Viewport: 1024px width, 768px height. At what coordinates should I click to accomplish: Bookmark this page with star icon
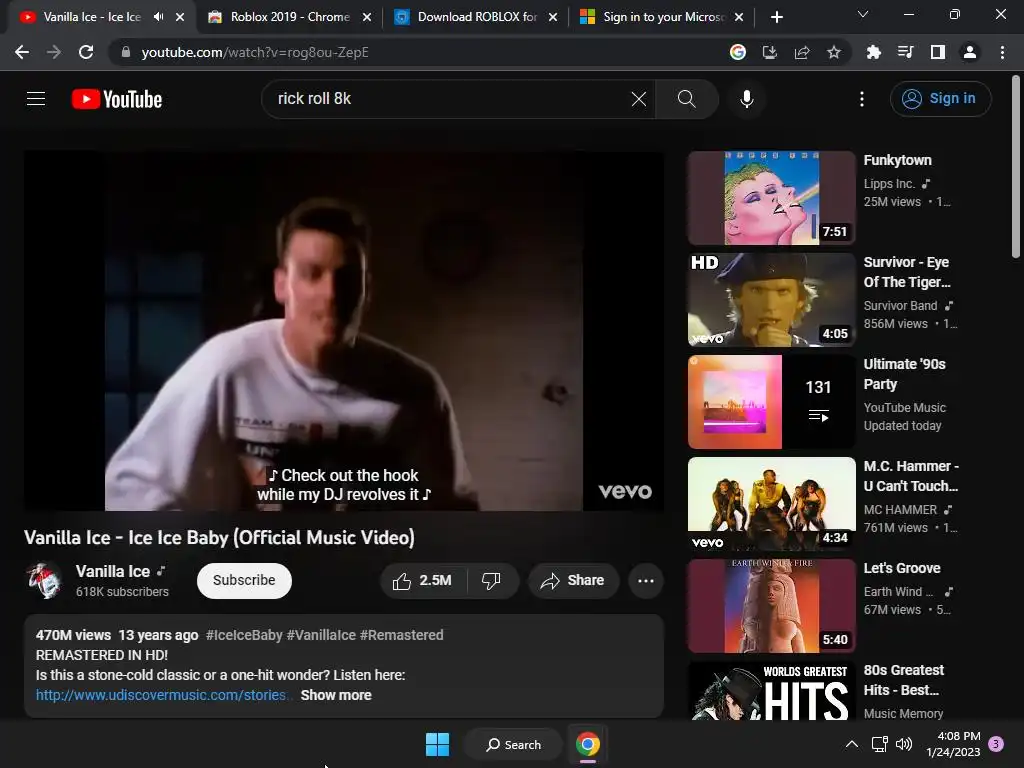coord(833,52)
